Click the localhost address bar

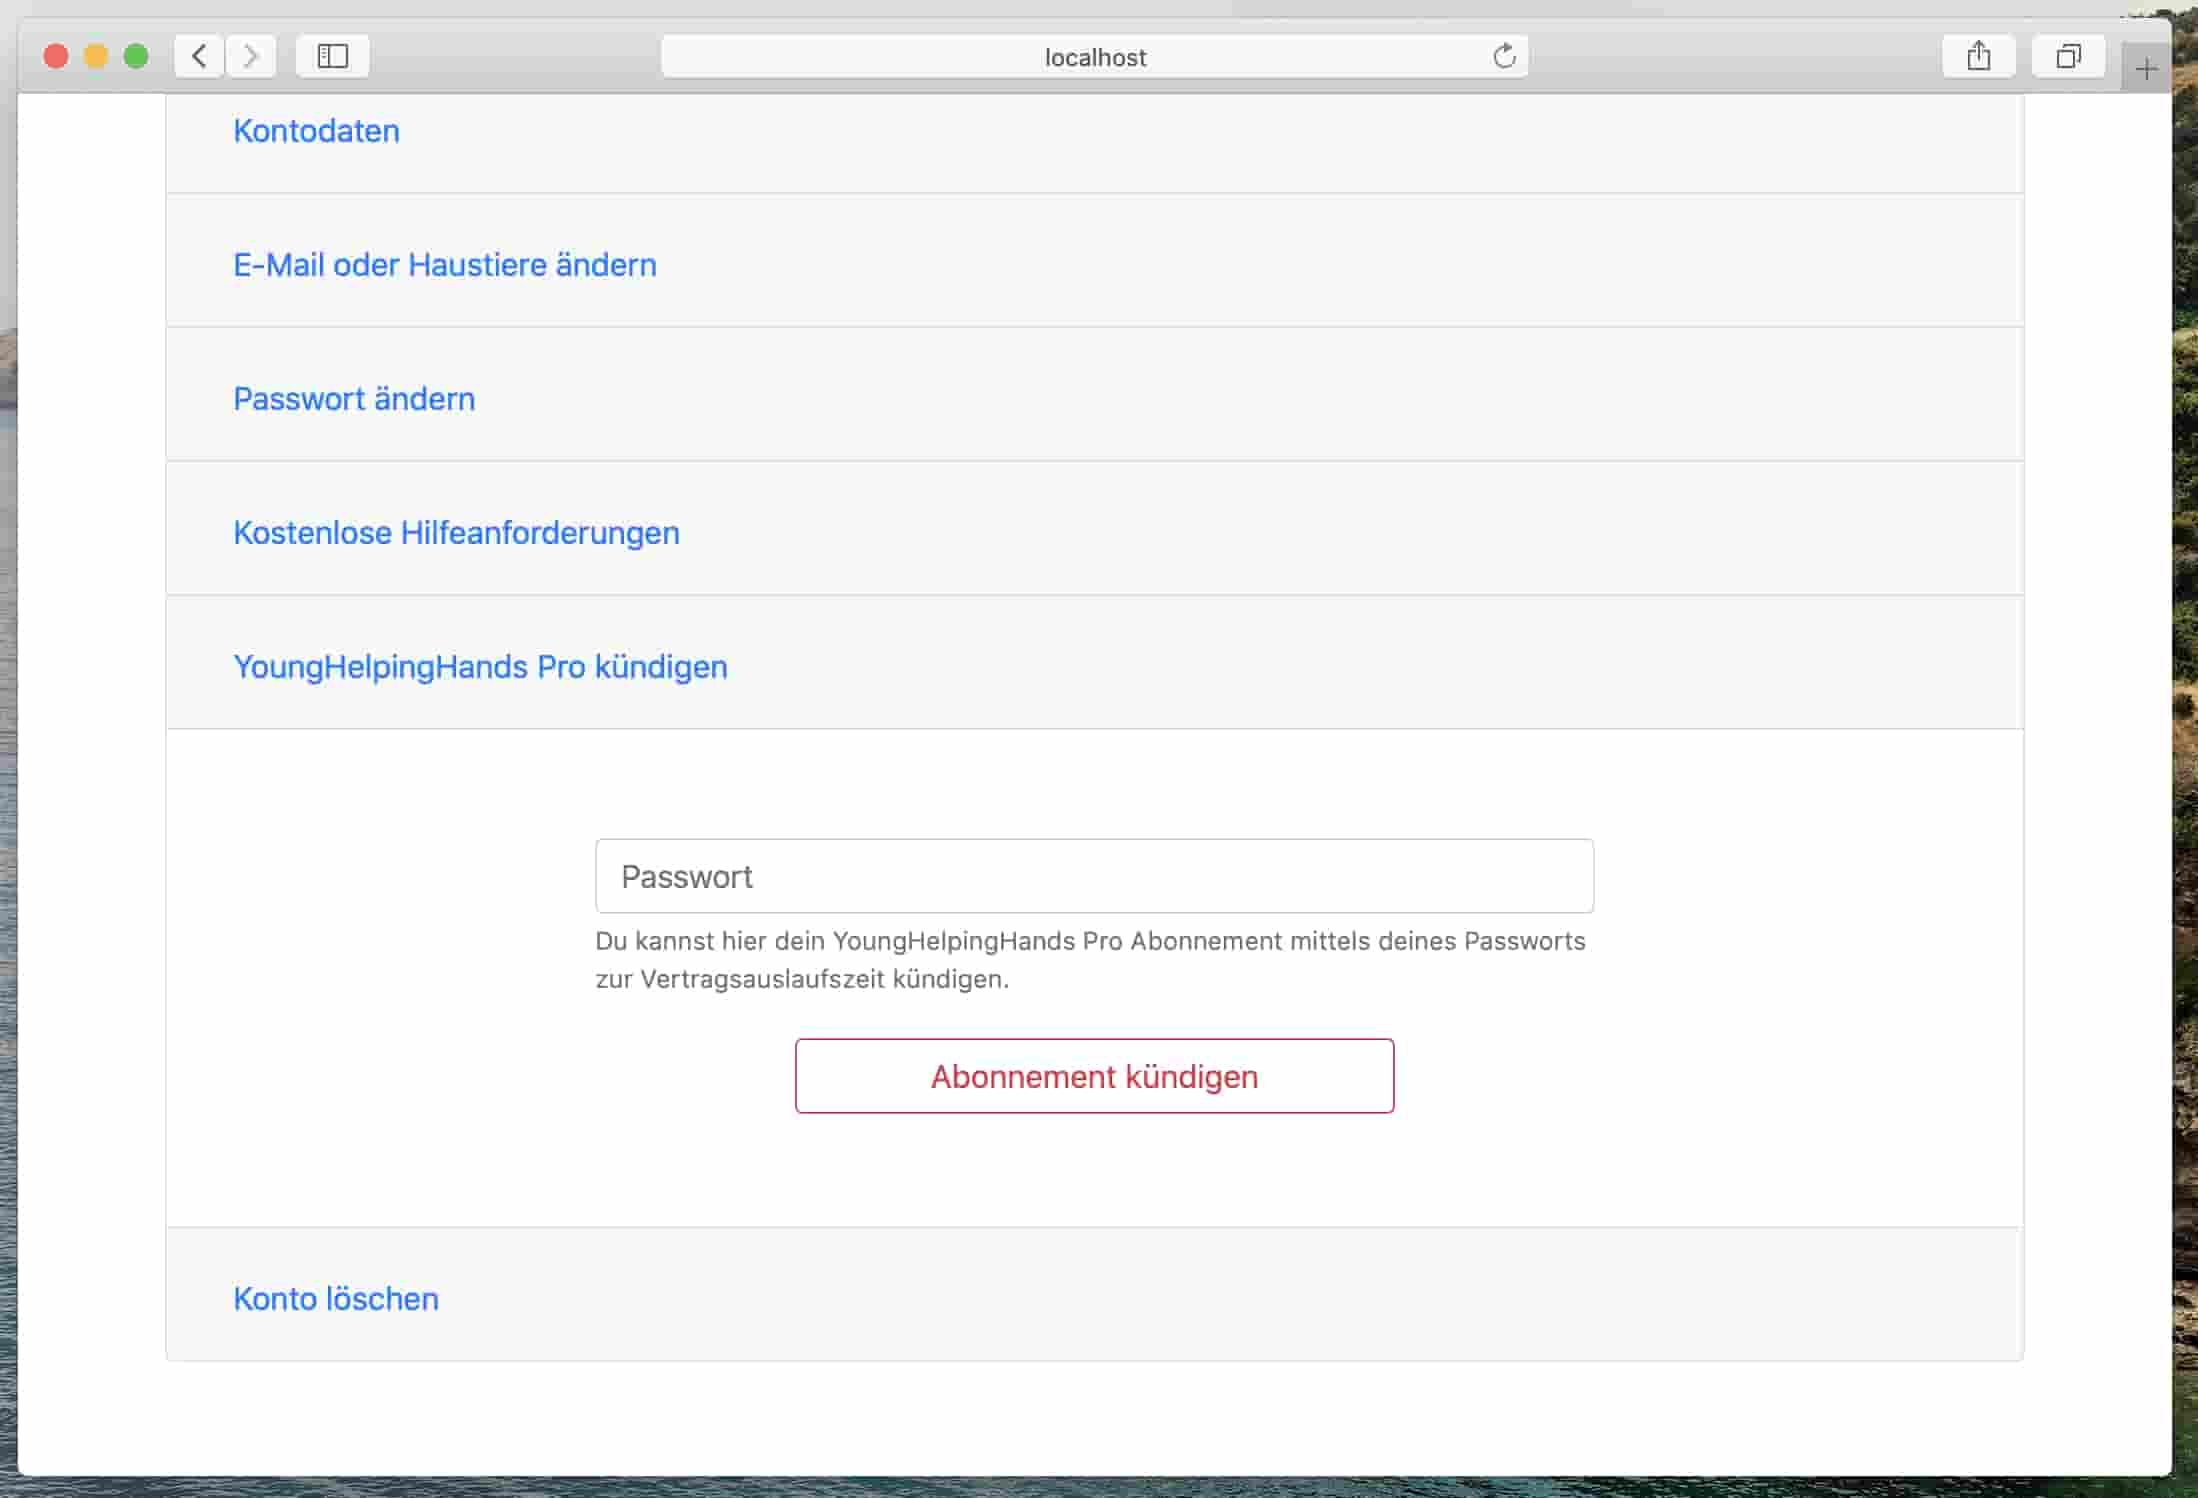coord(1094,56)
